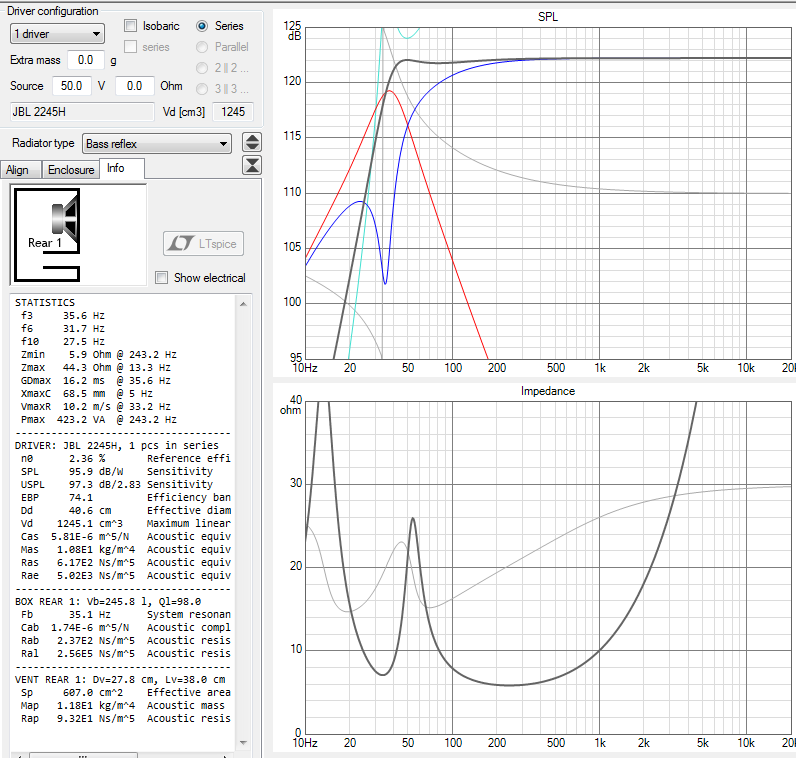Click the Impedance graph title

(548, 391)
